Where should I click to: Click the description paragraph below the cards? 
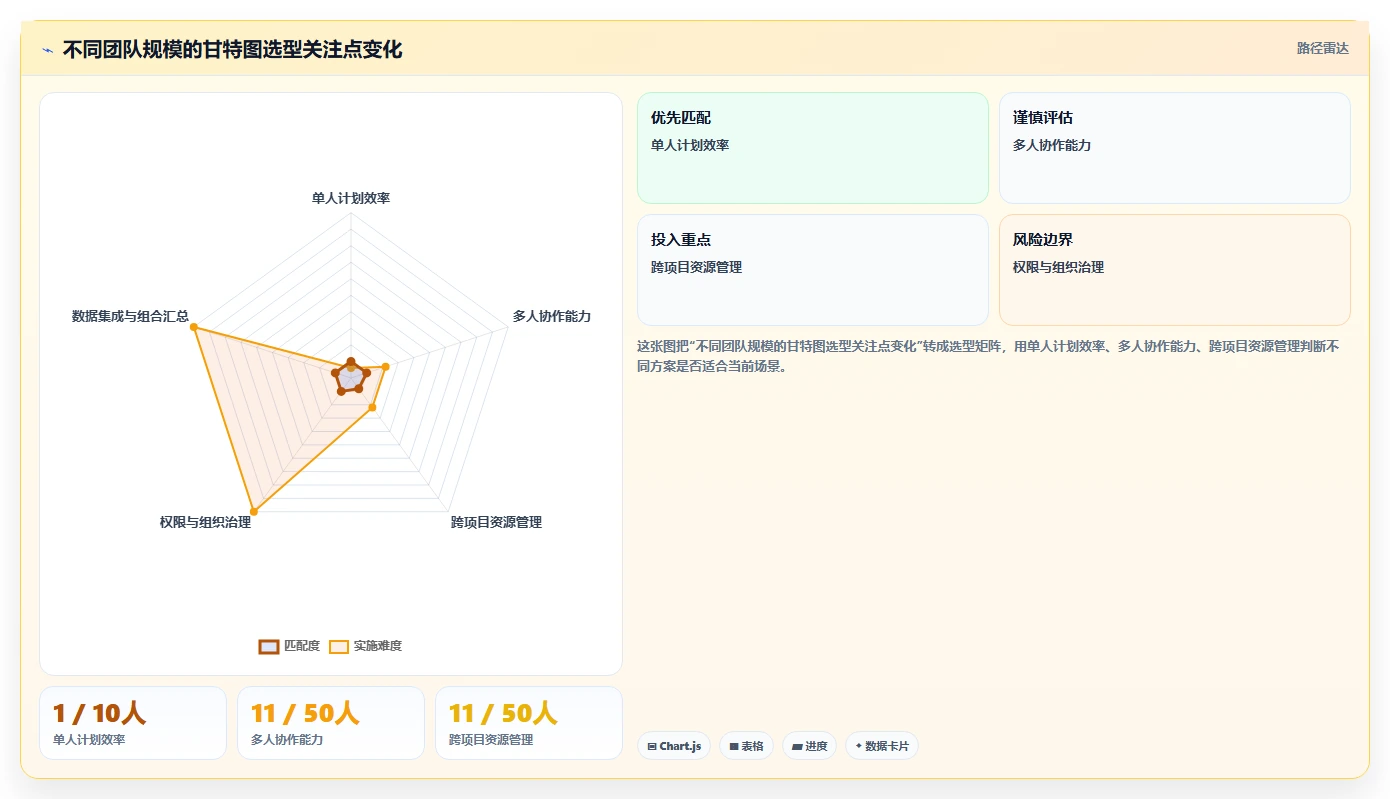[x=994, y=356]
